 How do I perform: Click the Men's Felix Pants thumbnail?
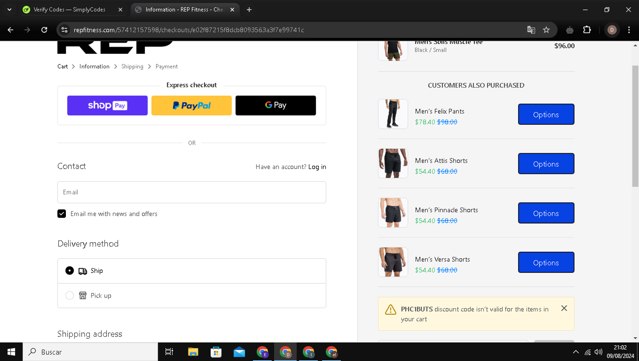[393, 114]
